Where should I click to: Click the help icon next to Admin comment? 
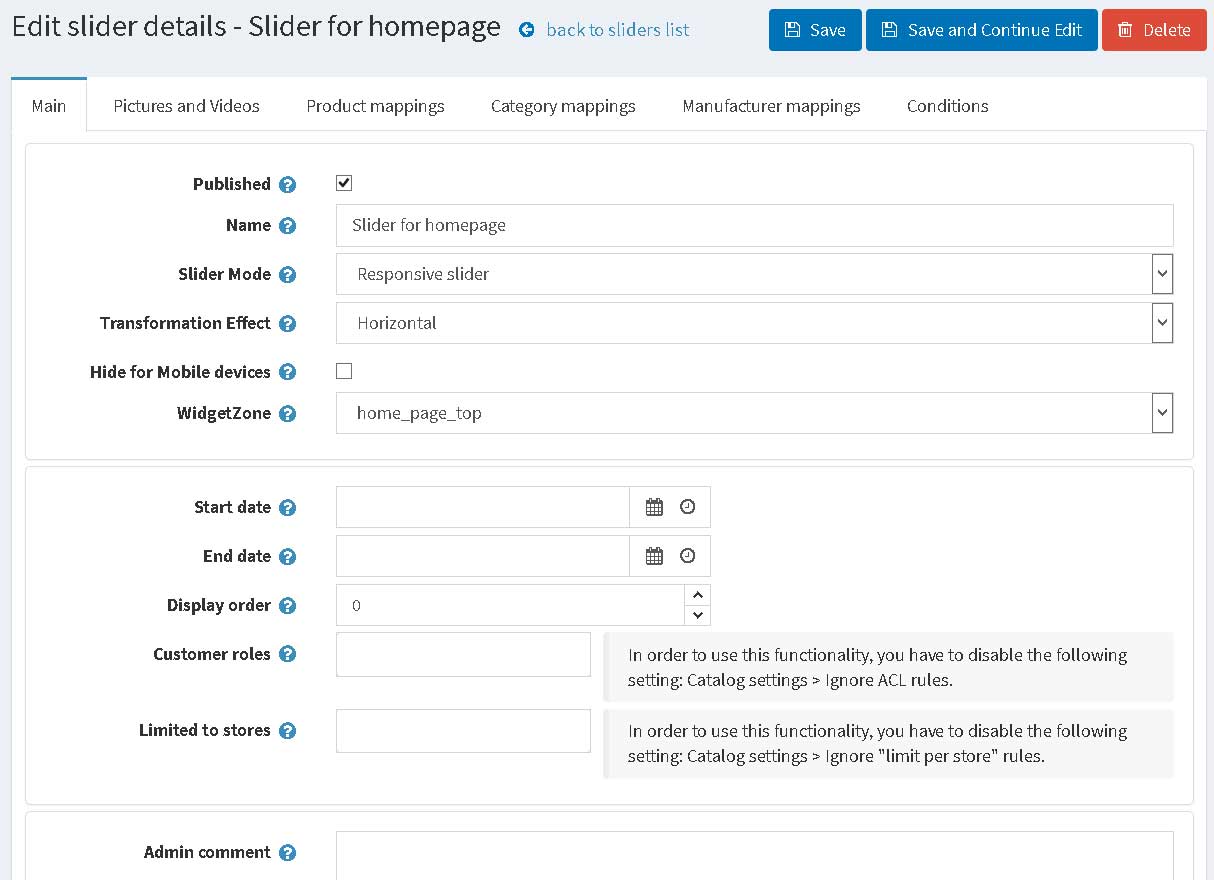[x=287, y=852]
